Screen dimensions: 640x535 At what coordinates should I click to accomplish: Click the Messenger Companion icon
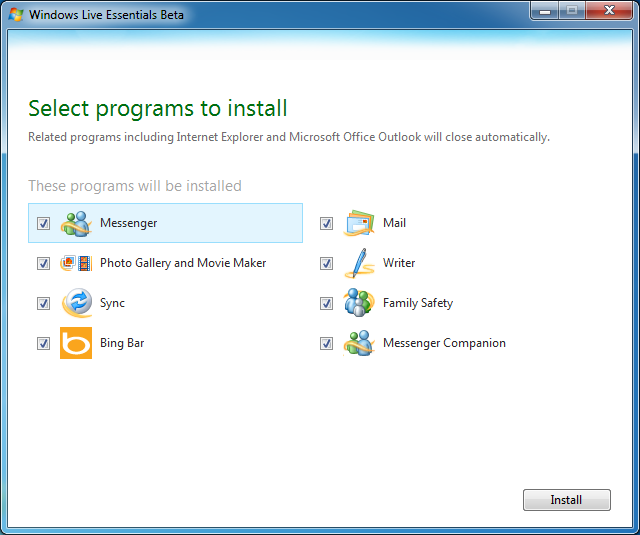pyautogui.click(x=359, y=343)
